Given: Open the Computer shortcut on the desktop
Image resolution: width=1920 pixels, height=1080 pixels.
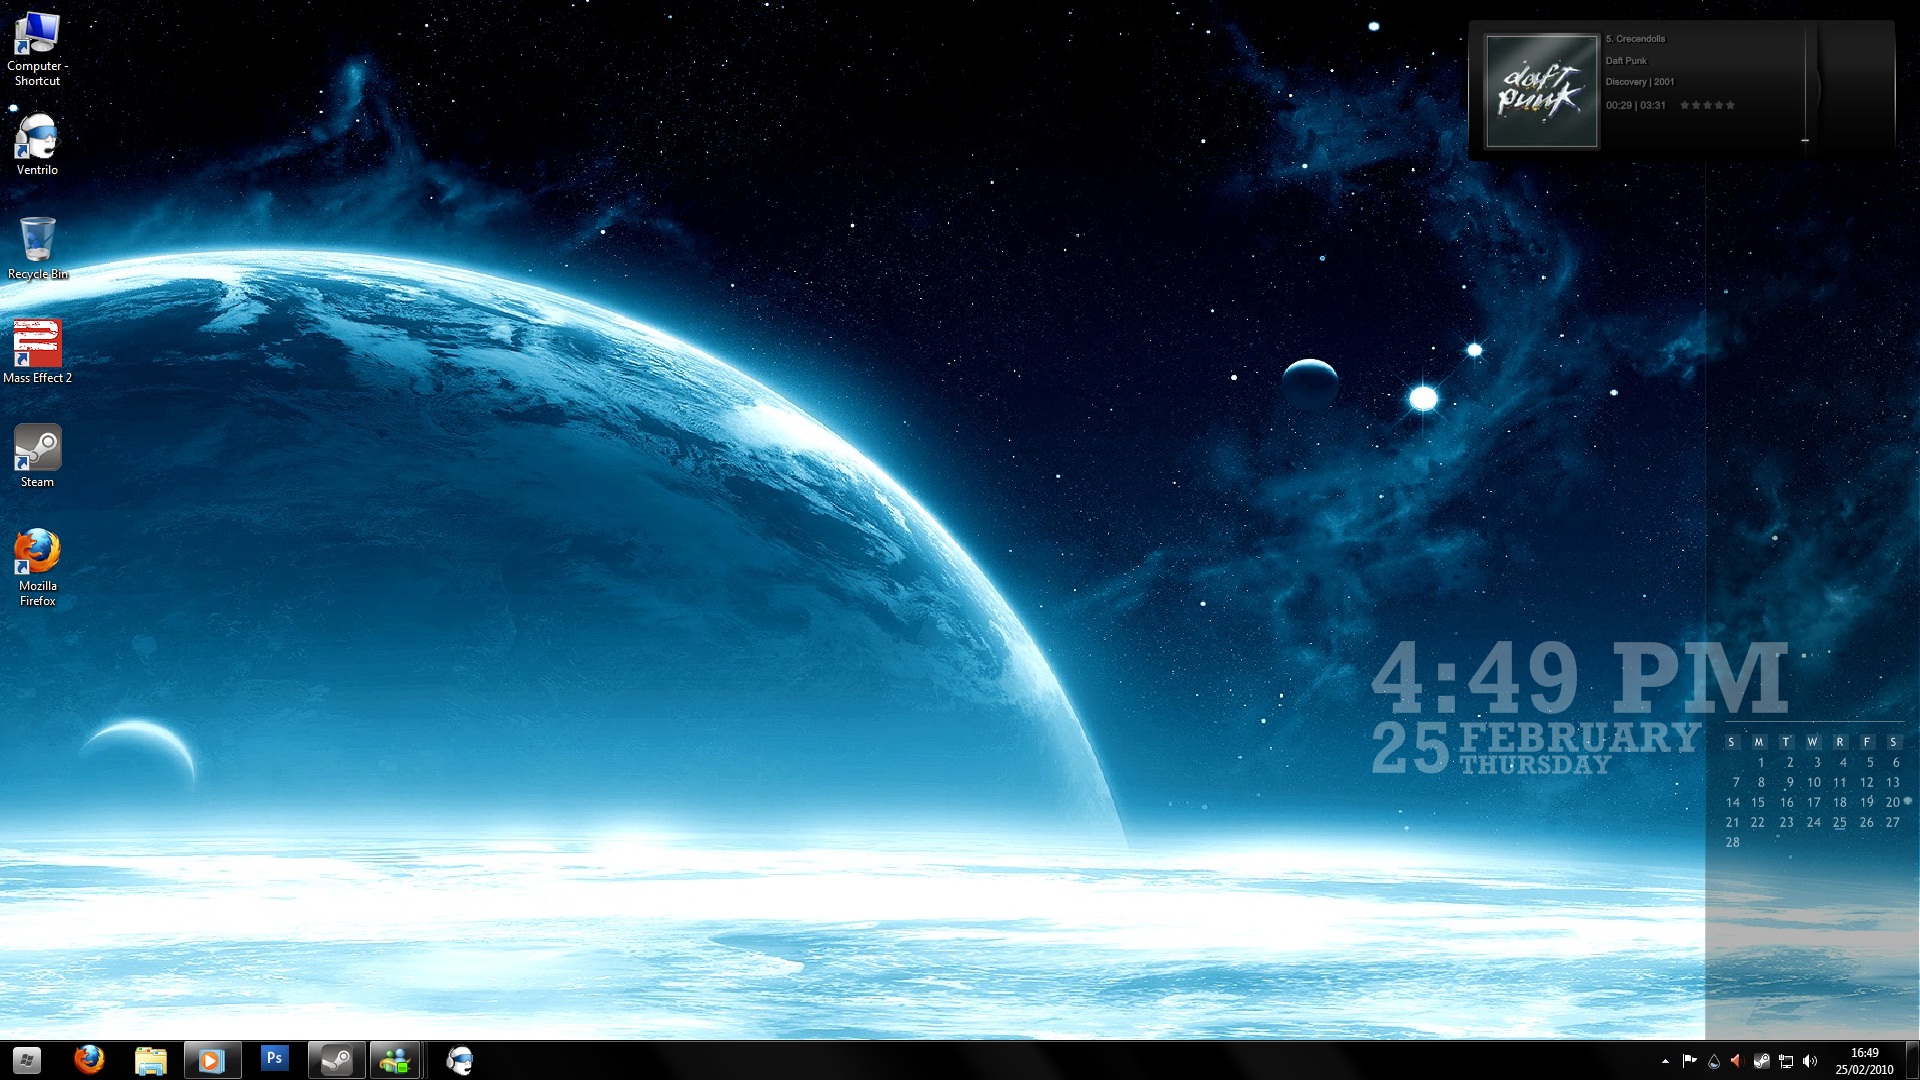Looking at the screenshot, I should pos(37,34).
